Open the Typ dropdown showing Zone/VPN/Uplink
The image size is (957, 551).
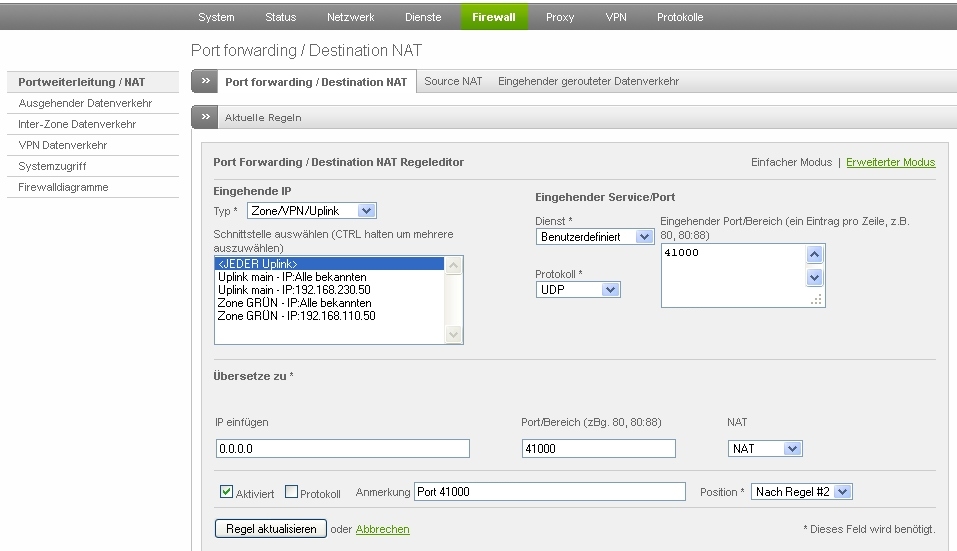point(311,210)
